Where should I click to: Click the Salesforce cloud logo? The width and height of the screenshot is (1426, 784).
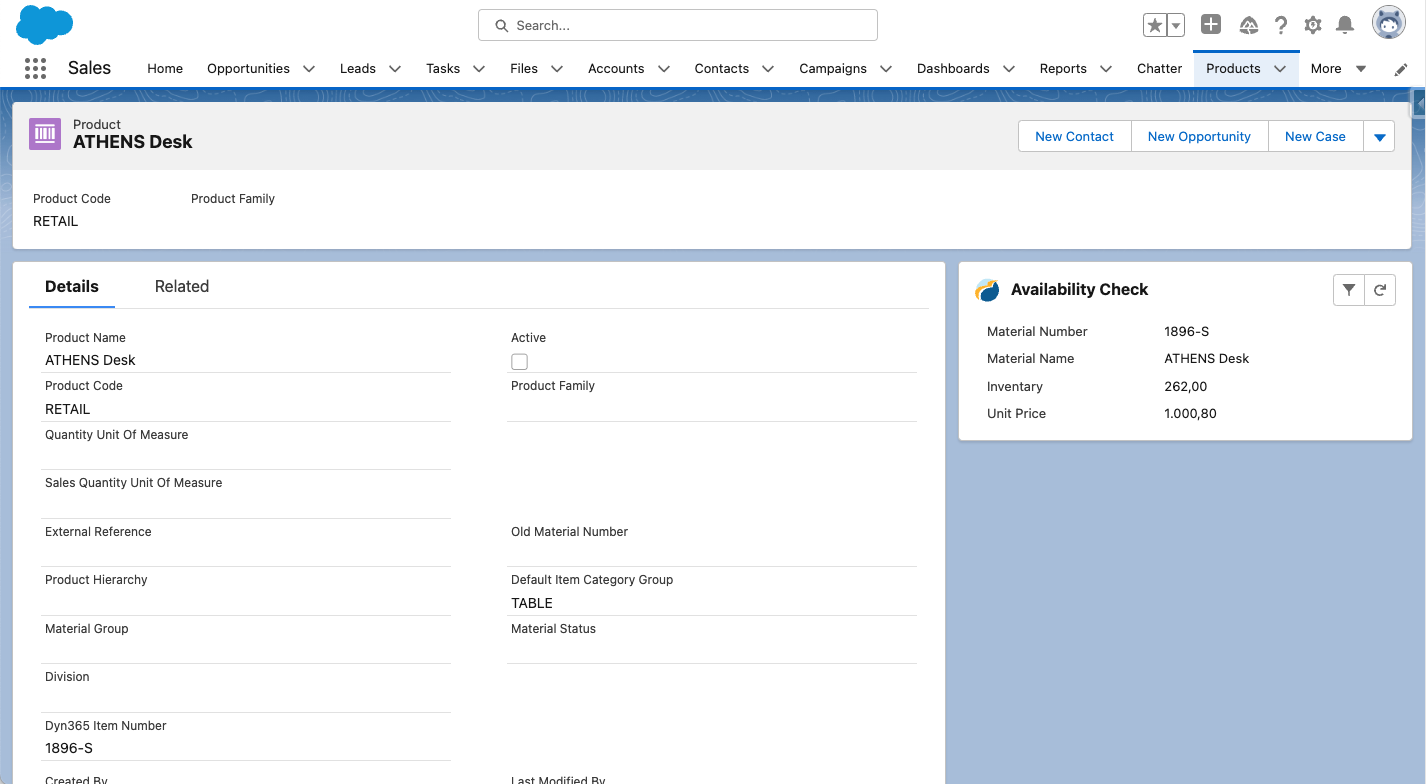45,24
